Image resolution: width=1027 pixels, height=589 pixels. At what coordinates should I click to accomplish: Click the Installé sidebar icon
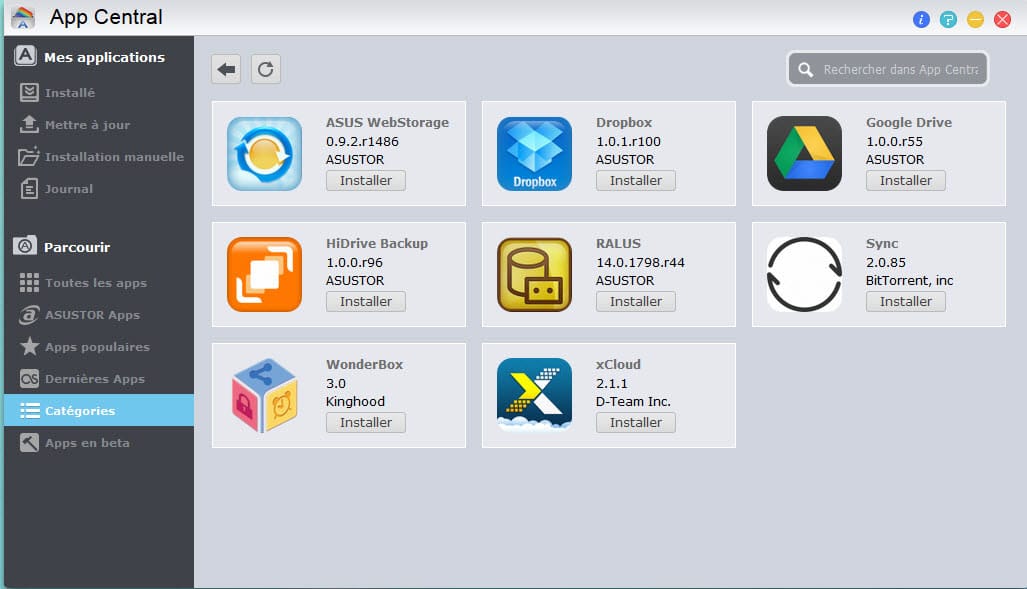(29, 92)
